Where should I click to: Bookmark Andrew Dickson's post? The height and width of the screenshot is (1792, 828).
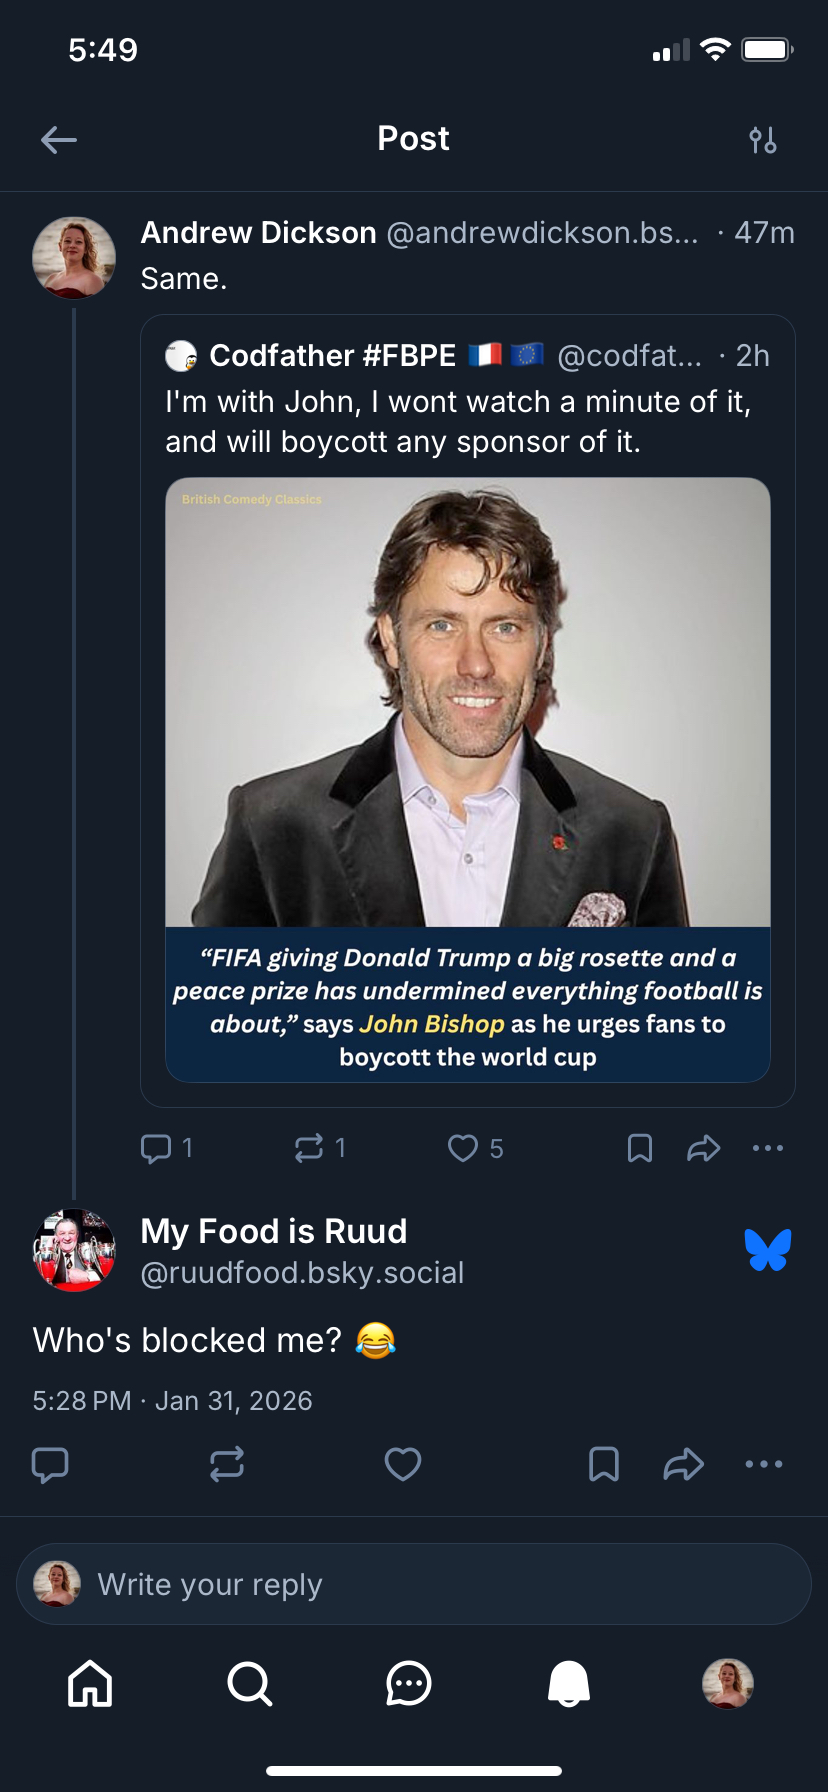(x=640, y=1148)
